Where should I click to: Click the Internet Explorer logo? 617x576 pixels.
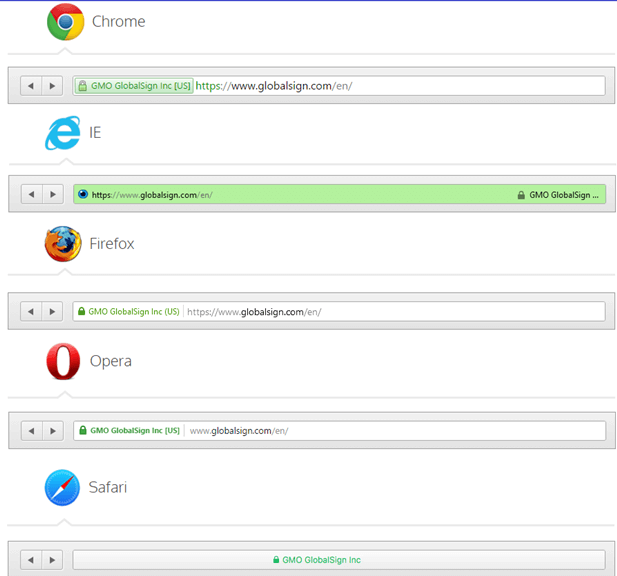point(63,133)
